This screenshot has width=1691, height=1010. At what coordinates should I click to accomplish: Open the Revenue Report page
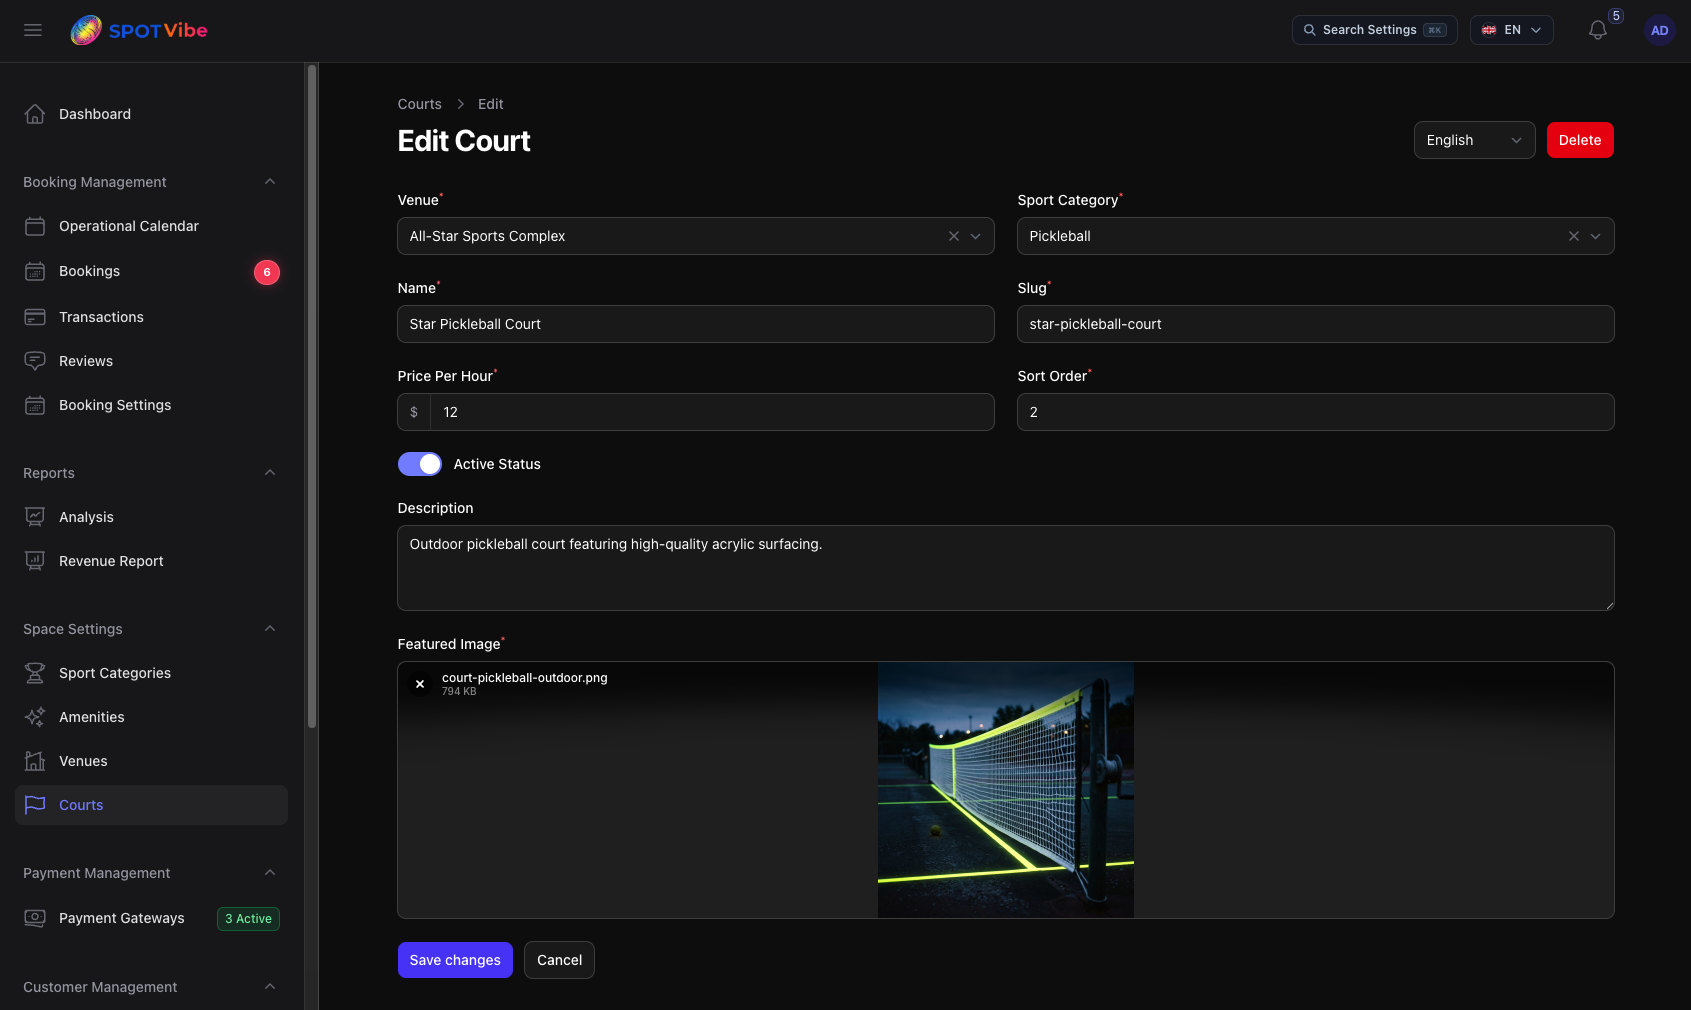tap(151, 561)
